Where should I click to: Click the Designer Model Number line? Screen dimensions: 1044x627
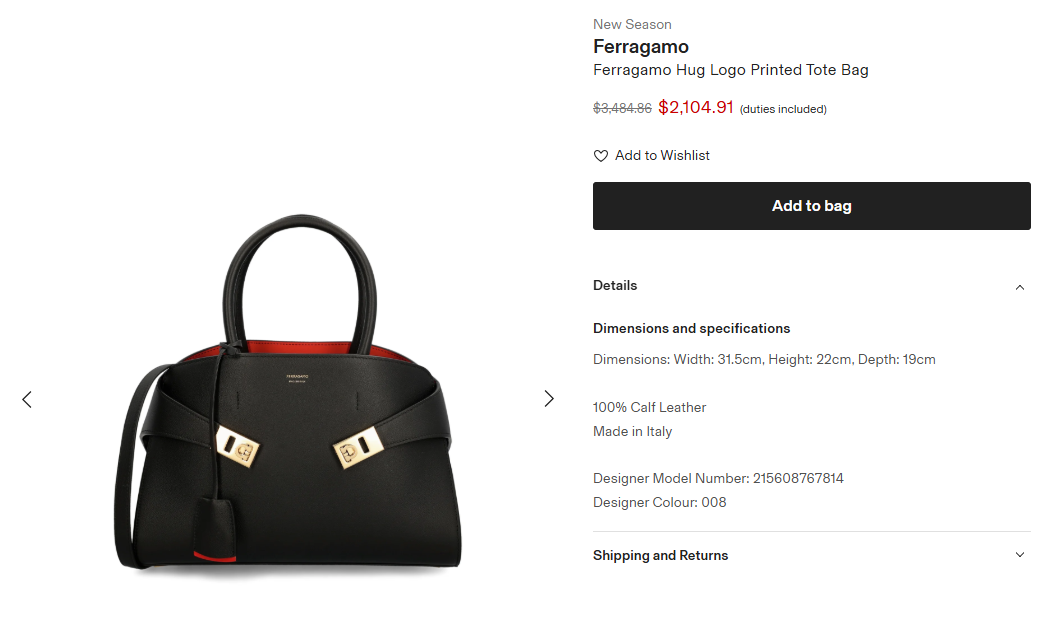pos(718,479)
